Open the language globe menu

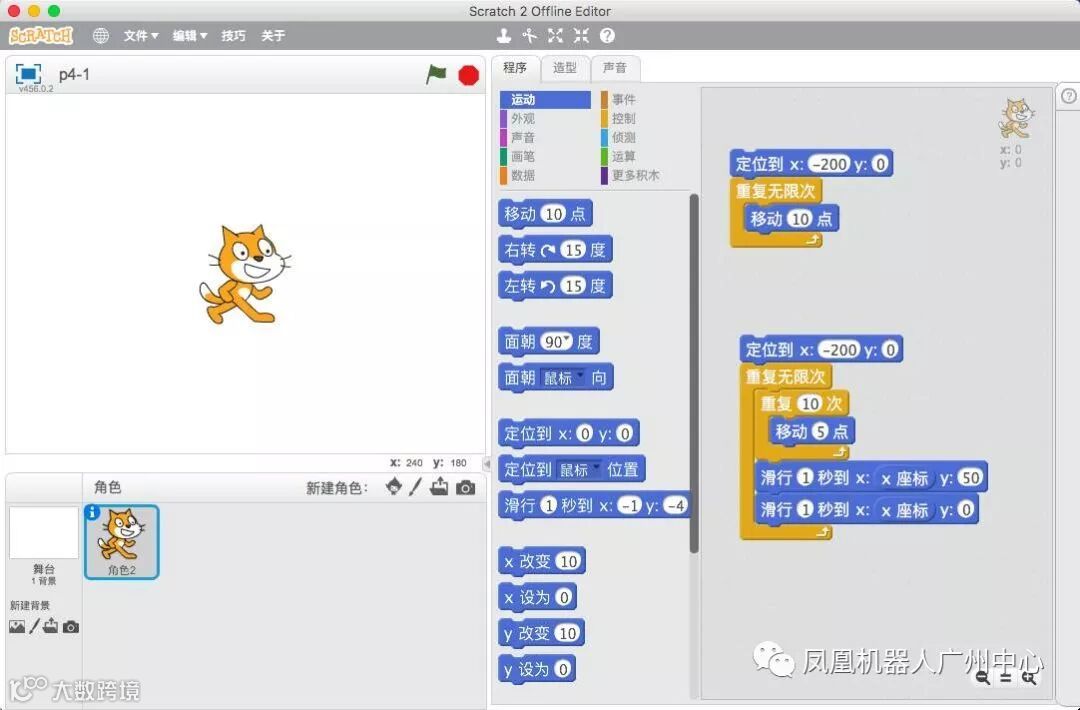pyautogui.click(x=101, y=36)
